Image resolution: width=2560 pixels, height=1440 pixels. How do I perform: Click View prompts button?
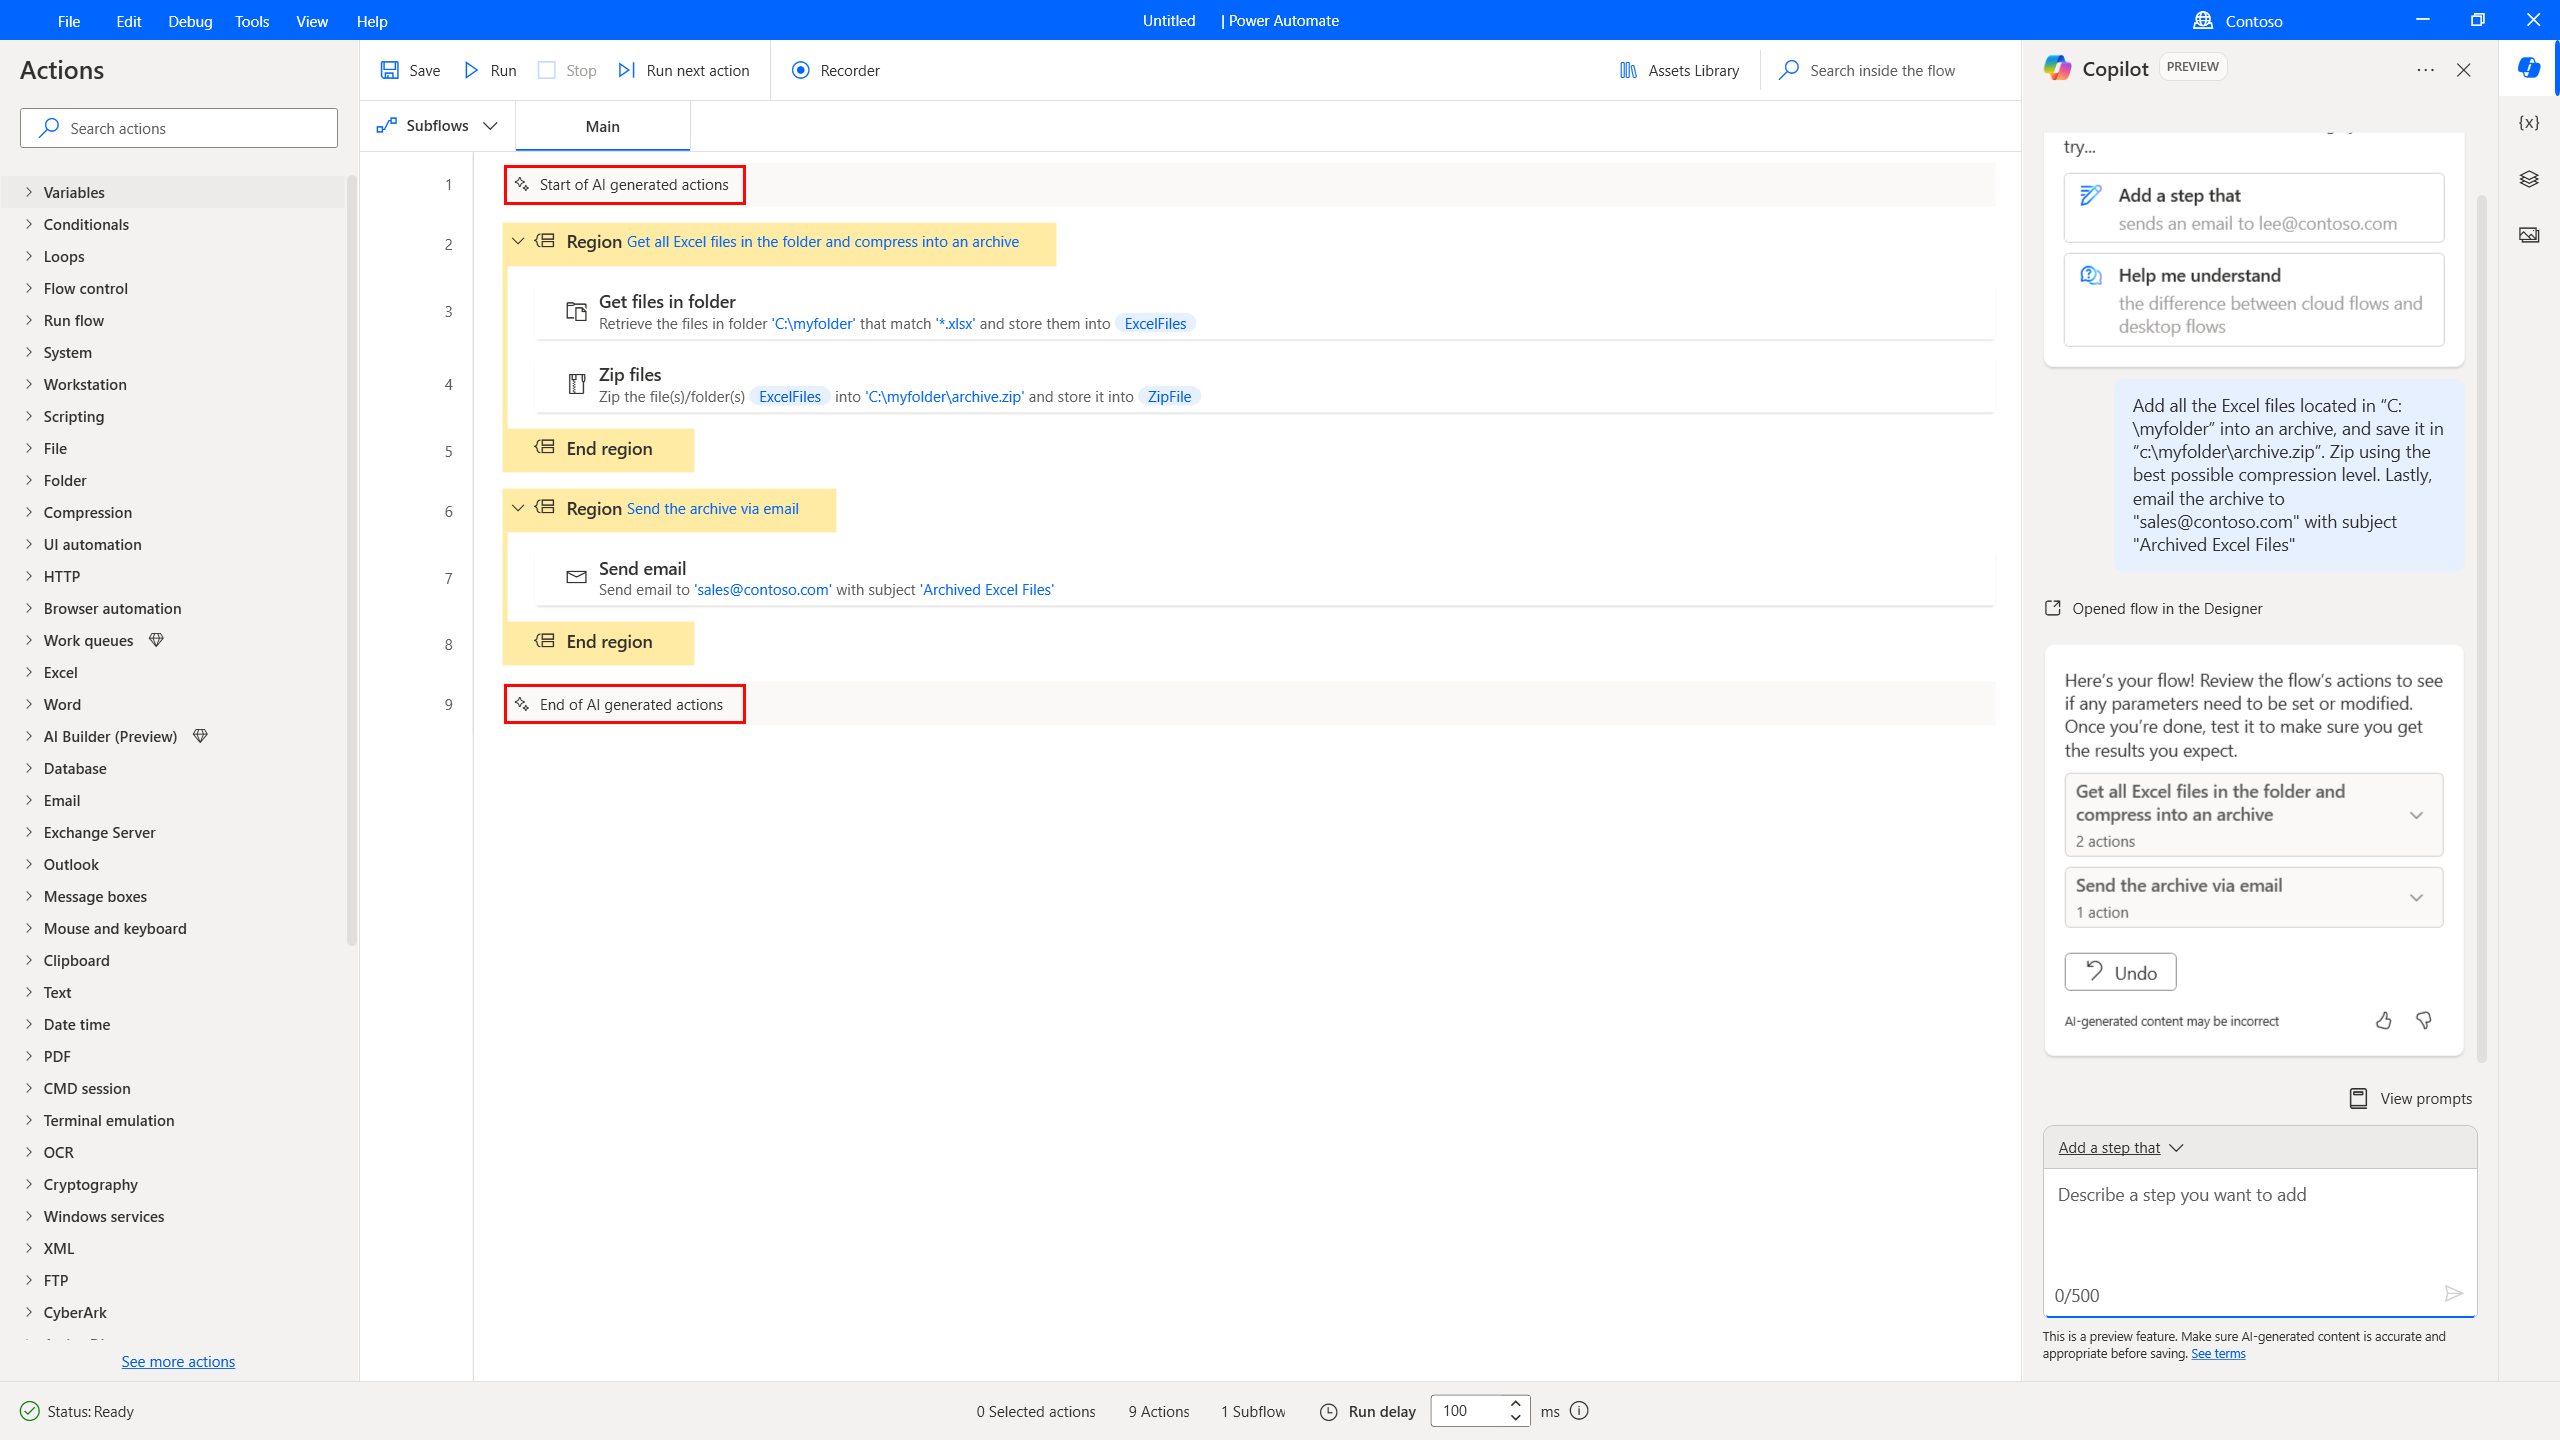[x=2411, y=1099]
